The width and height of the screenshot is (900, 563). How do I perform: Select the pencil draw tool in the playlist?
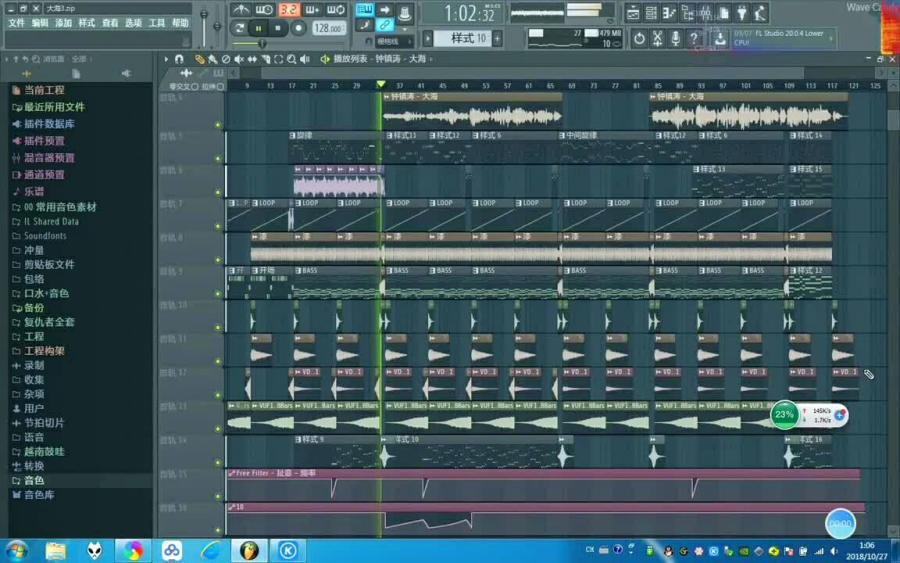199,59
